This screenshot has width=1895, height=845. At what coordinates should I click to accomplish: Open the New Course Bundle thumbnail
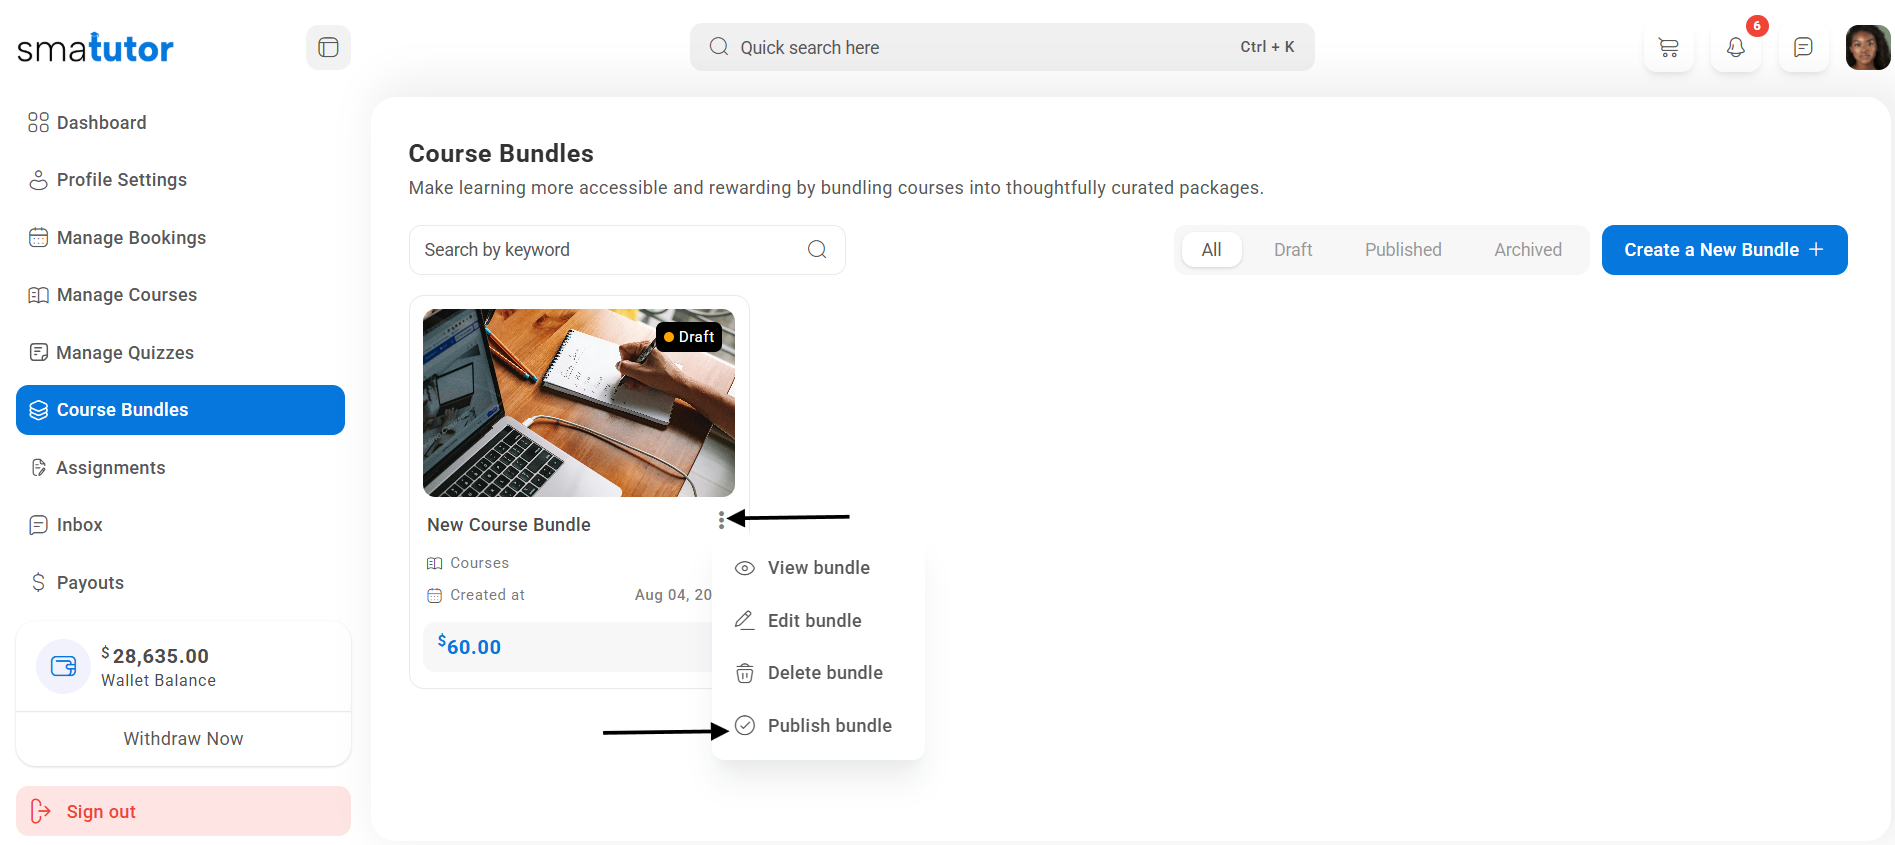tap(578, 403)
